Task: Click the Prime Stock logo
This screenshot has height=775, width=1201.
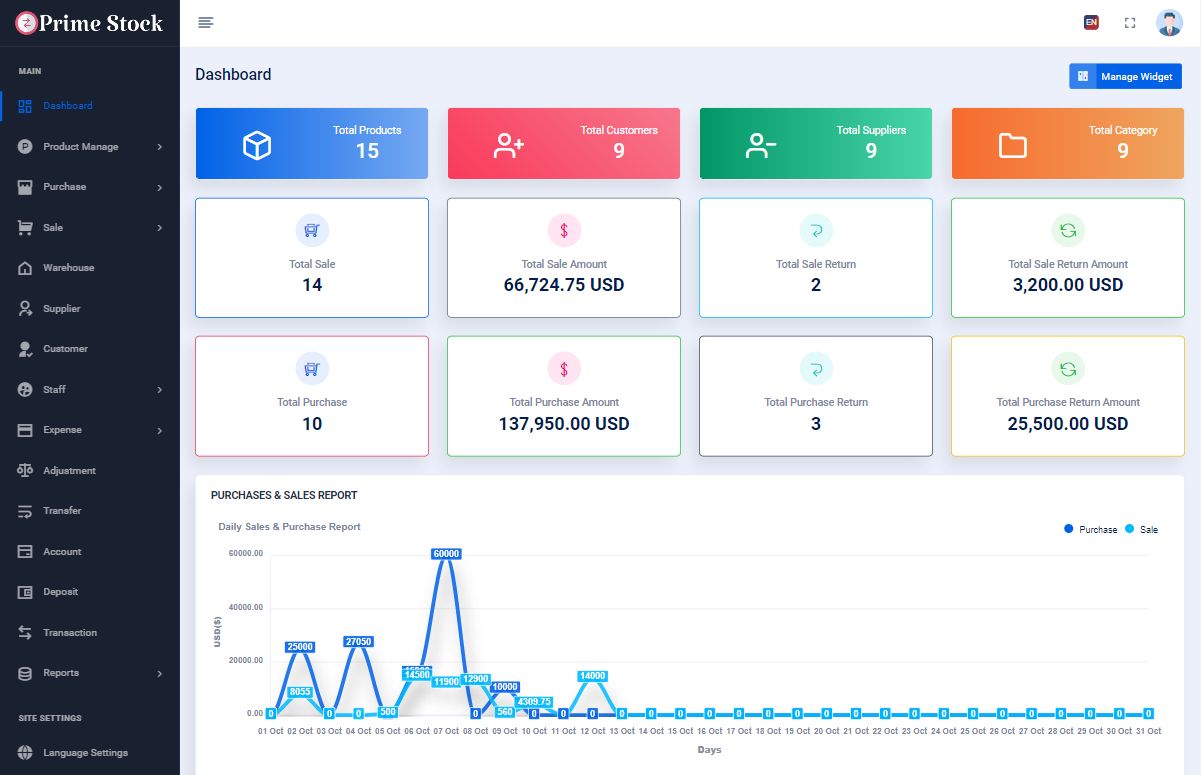Action: click(x=89, y=23)
